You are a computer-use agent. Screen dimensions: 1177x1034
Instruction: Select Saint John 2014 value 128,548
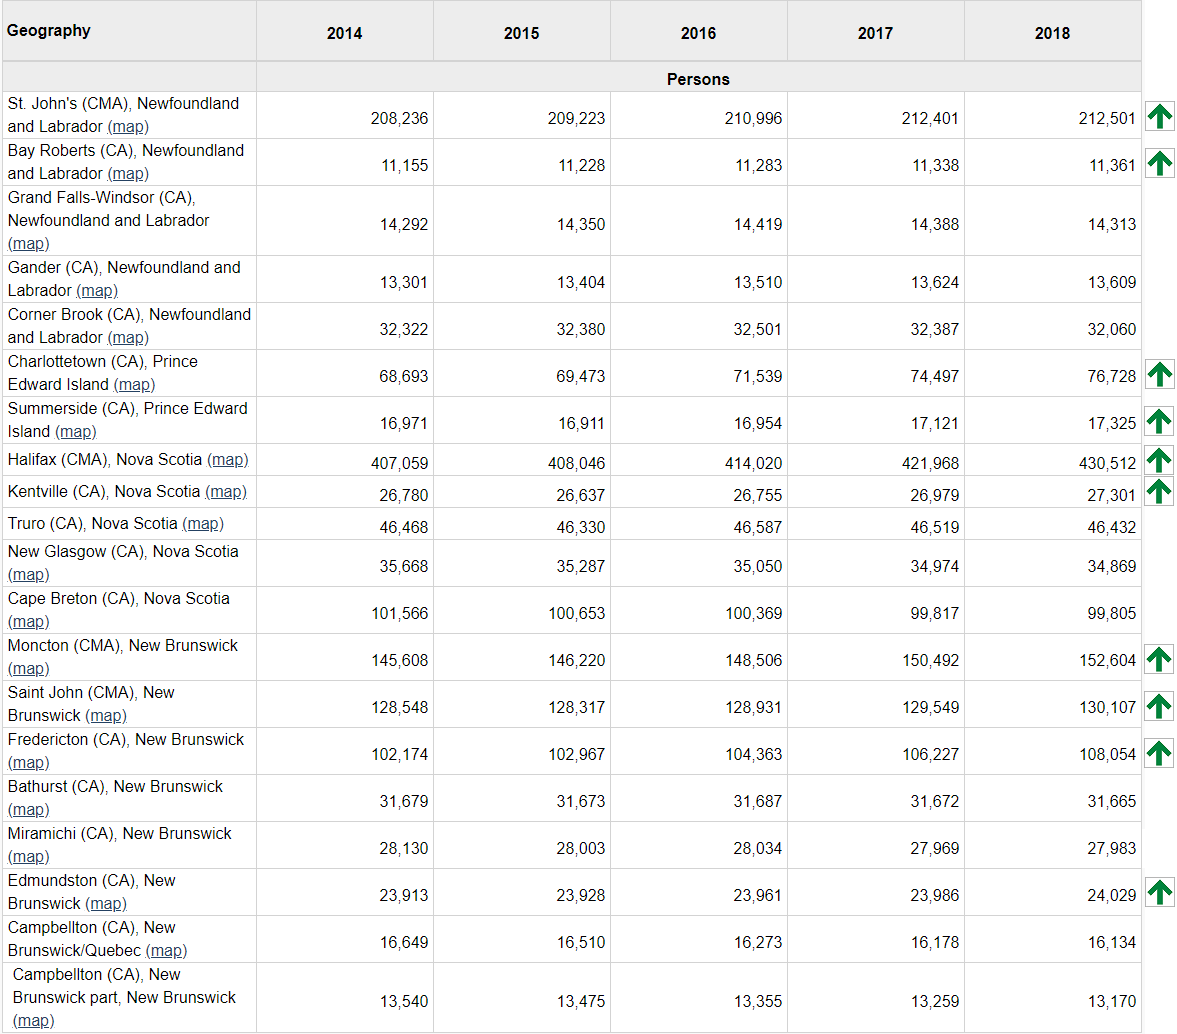pos(399,708)
